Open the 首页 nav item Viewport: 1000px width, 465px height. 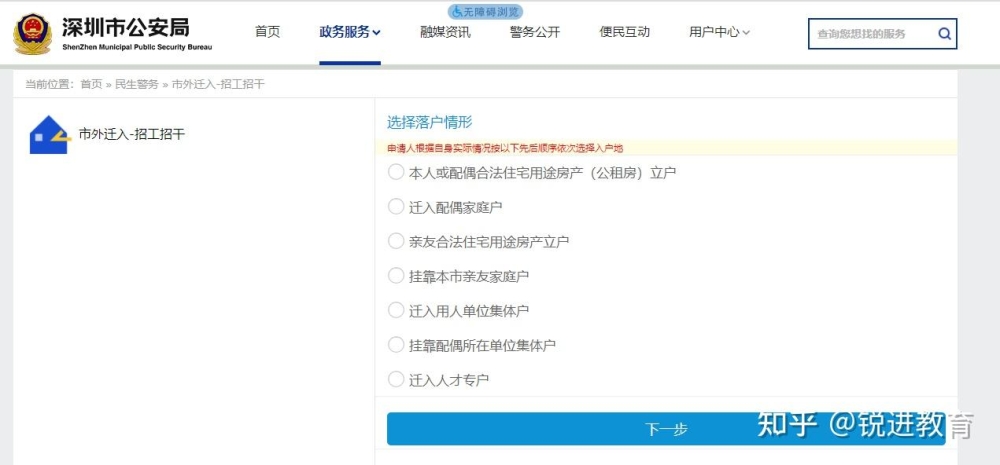click(x=267, y=32)
